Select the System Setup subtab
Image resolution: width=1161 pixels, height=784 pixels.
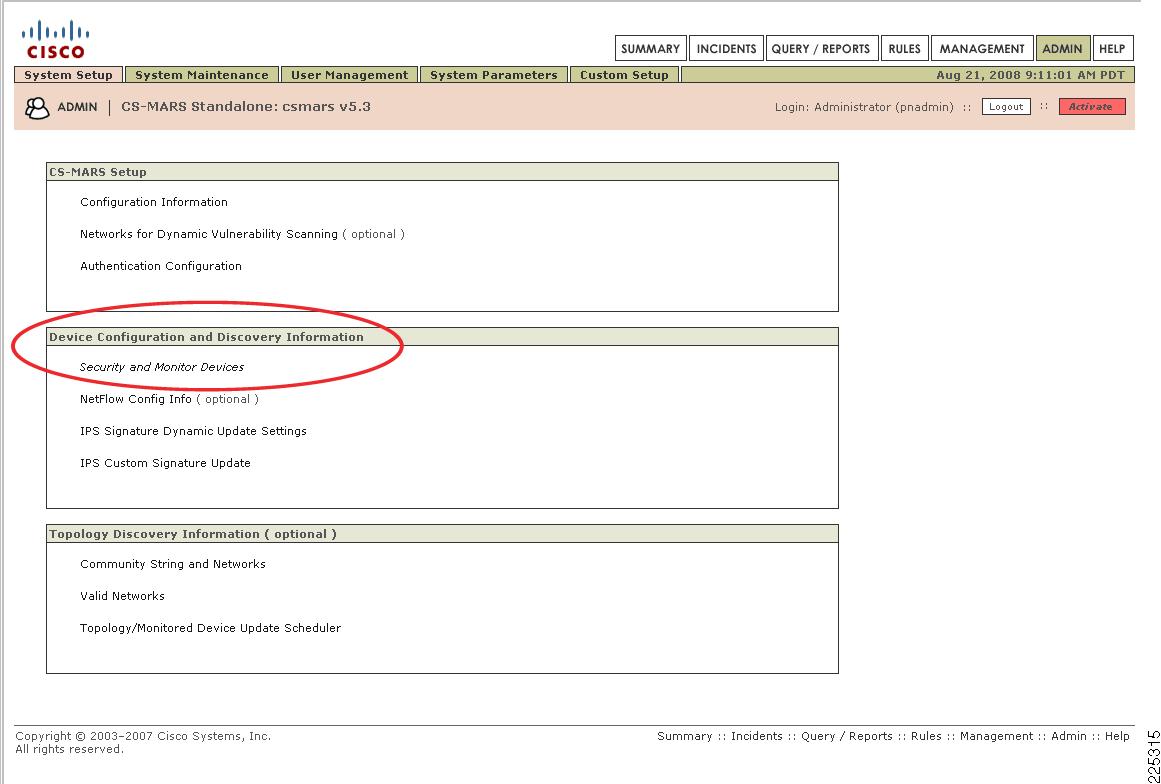coord(68,75)
